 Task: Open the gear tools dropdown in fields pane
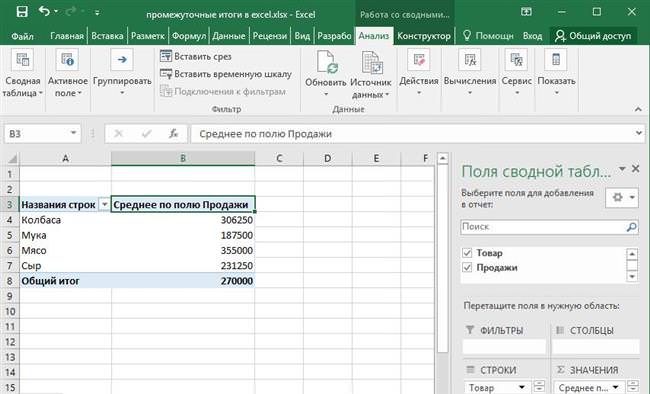click(x=621, y=197)
